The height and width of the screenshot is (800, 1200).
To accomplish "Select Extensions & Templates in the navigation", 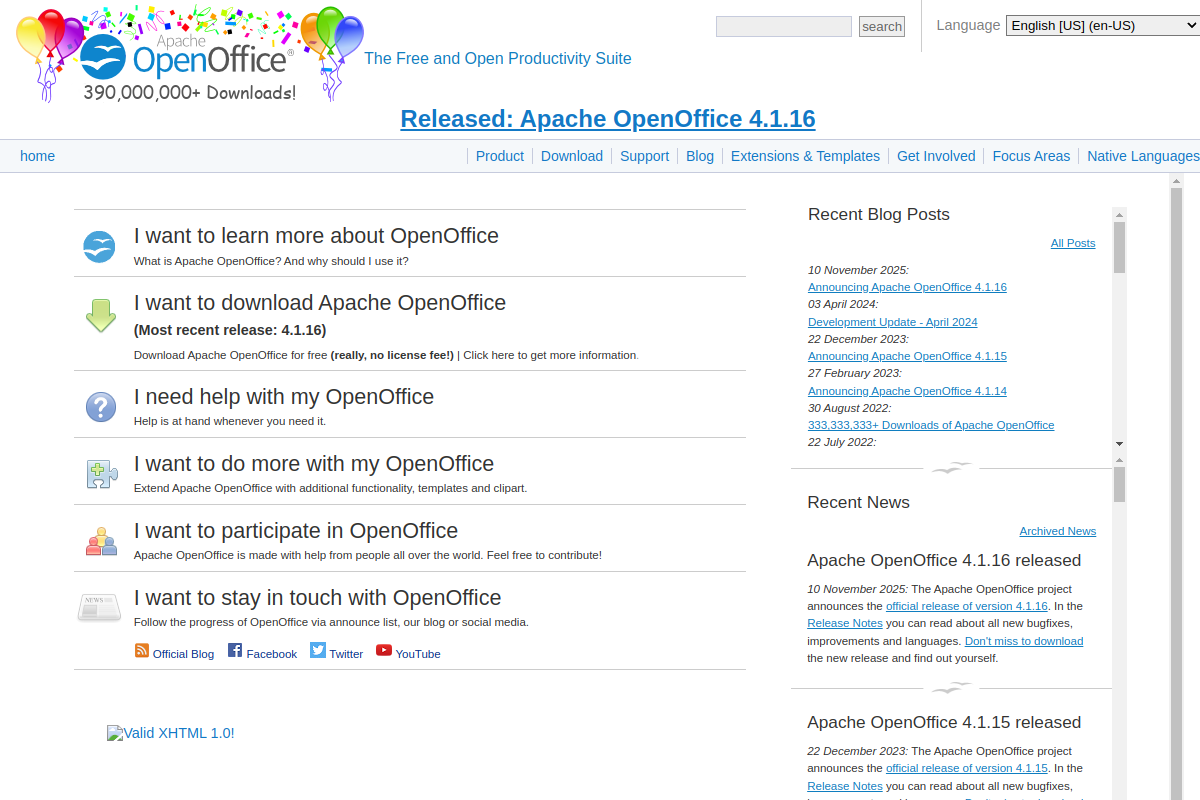I will [805, 156].
